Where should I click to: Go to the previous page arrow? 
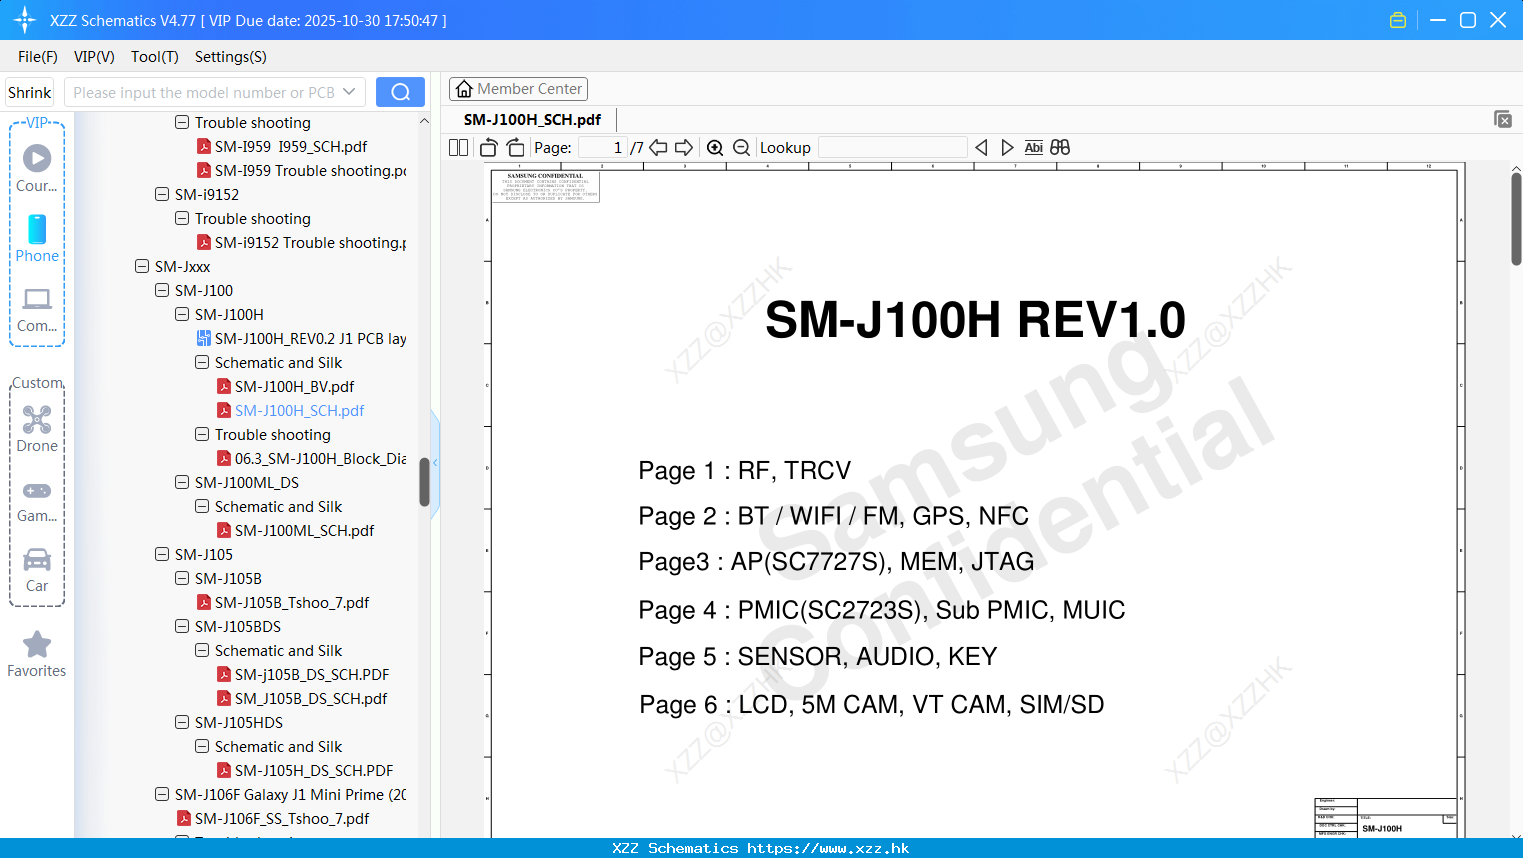pos(658,148)
